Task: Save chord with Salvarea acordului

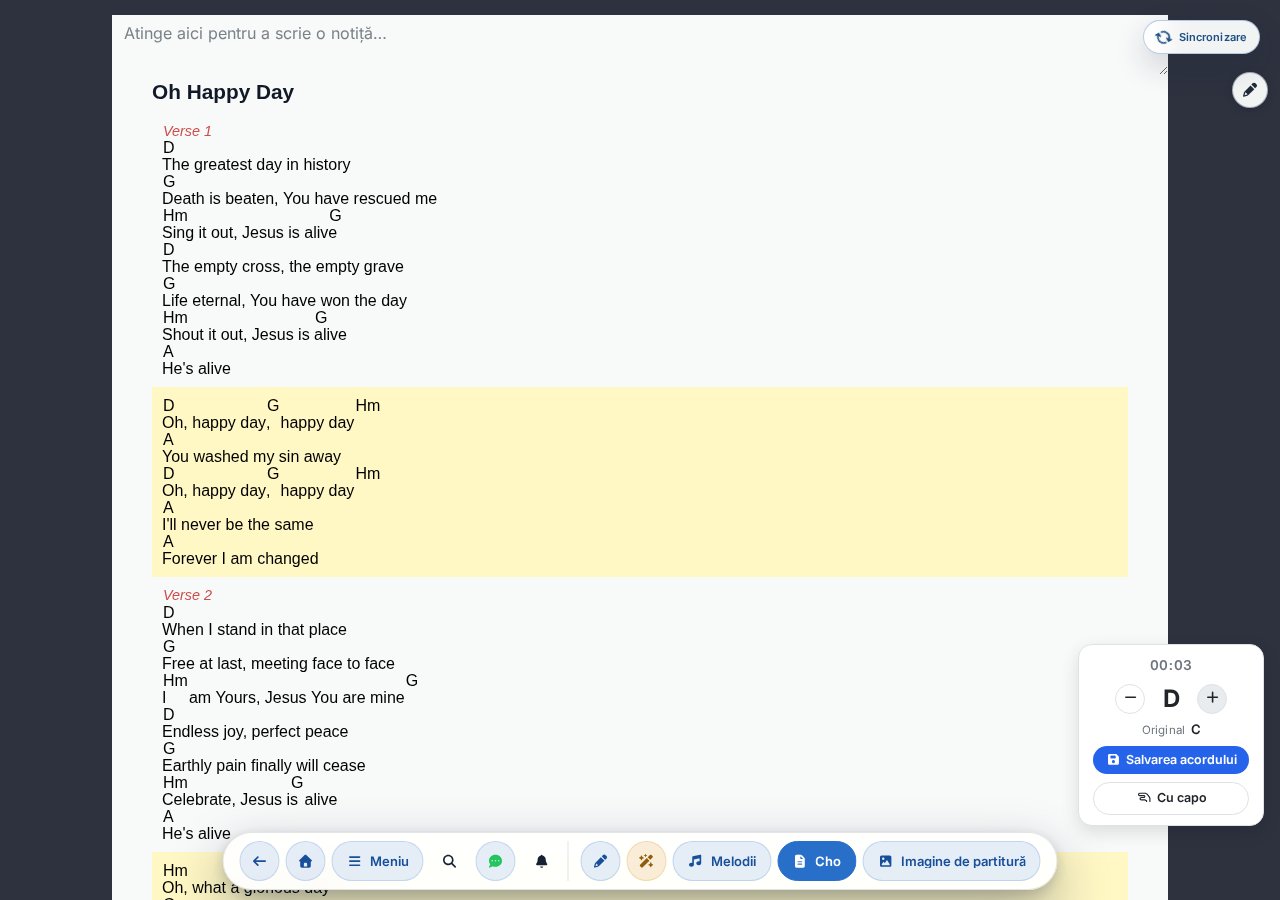Action: [x=1171, y=760]
